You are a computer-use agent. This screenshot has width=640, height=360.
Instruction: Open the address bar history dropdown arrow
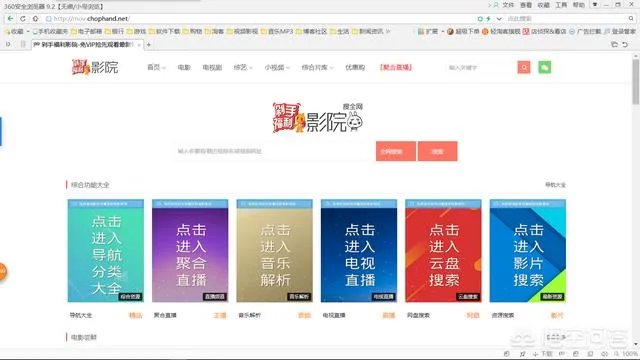click(x=499, y=19)
